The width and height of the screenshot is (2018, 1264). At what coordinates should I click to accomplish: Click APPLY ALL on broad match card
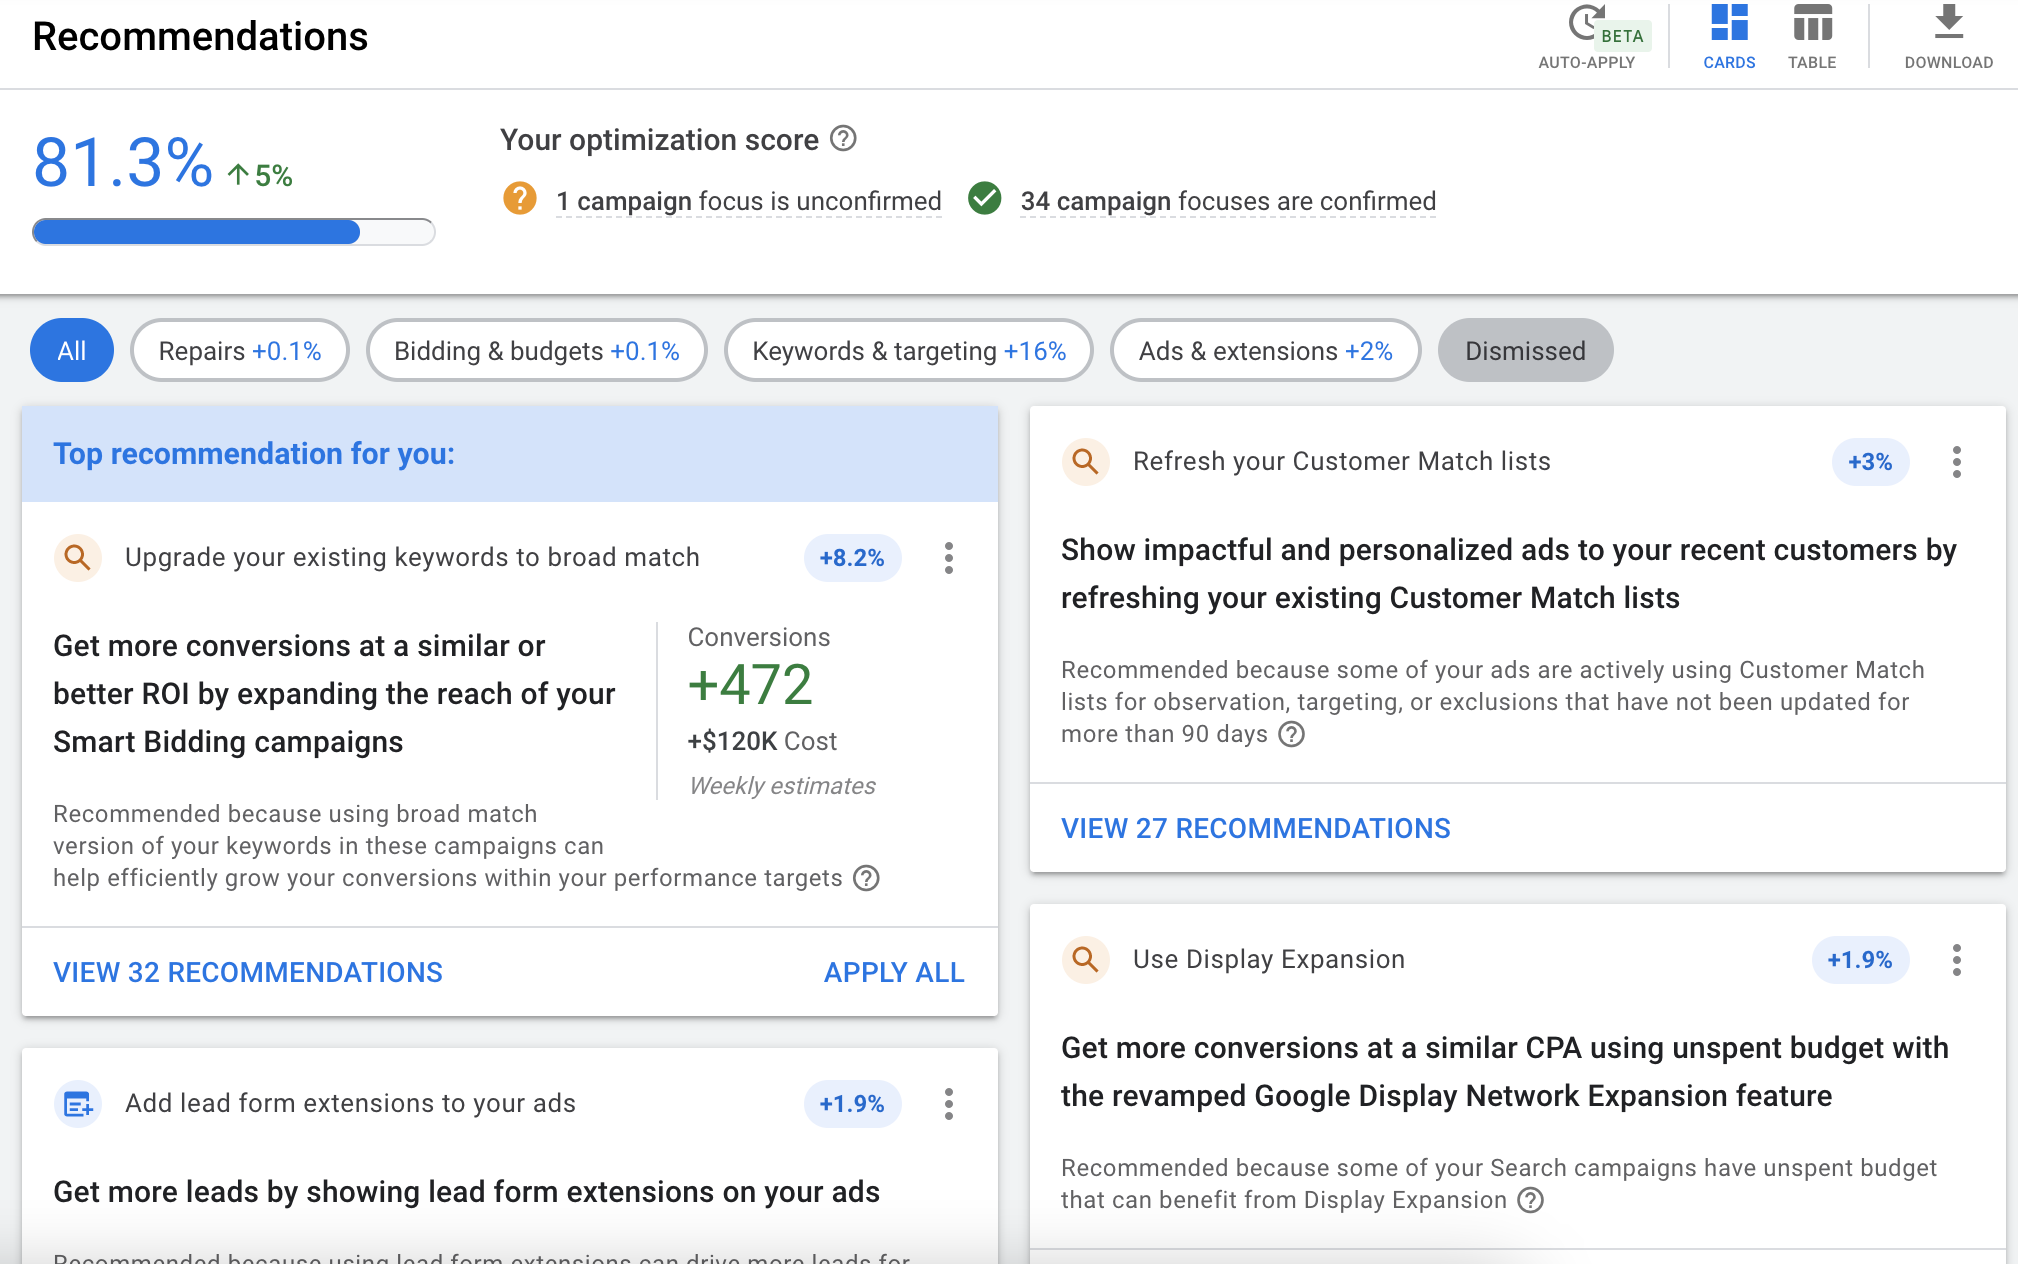(893, 971)
